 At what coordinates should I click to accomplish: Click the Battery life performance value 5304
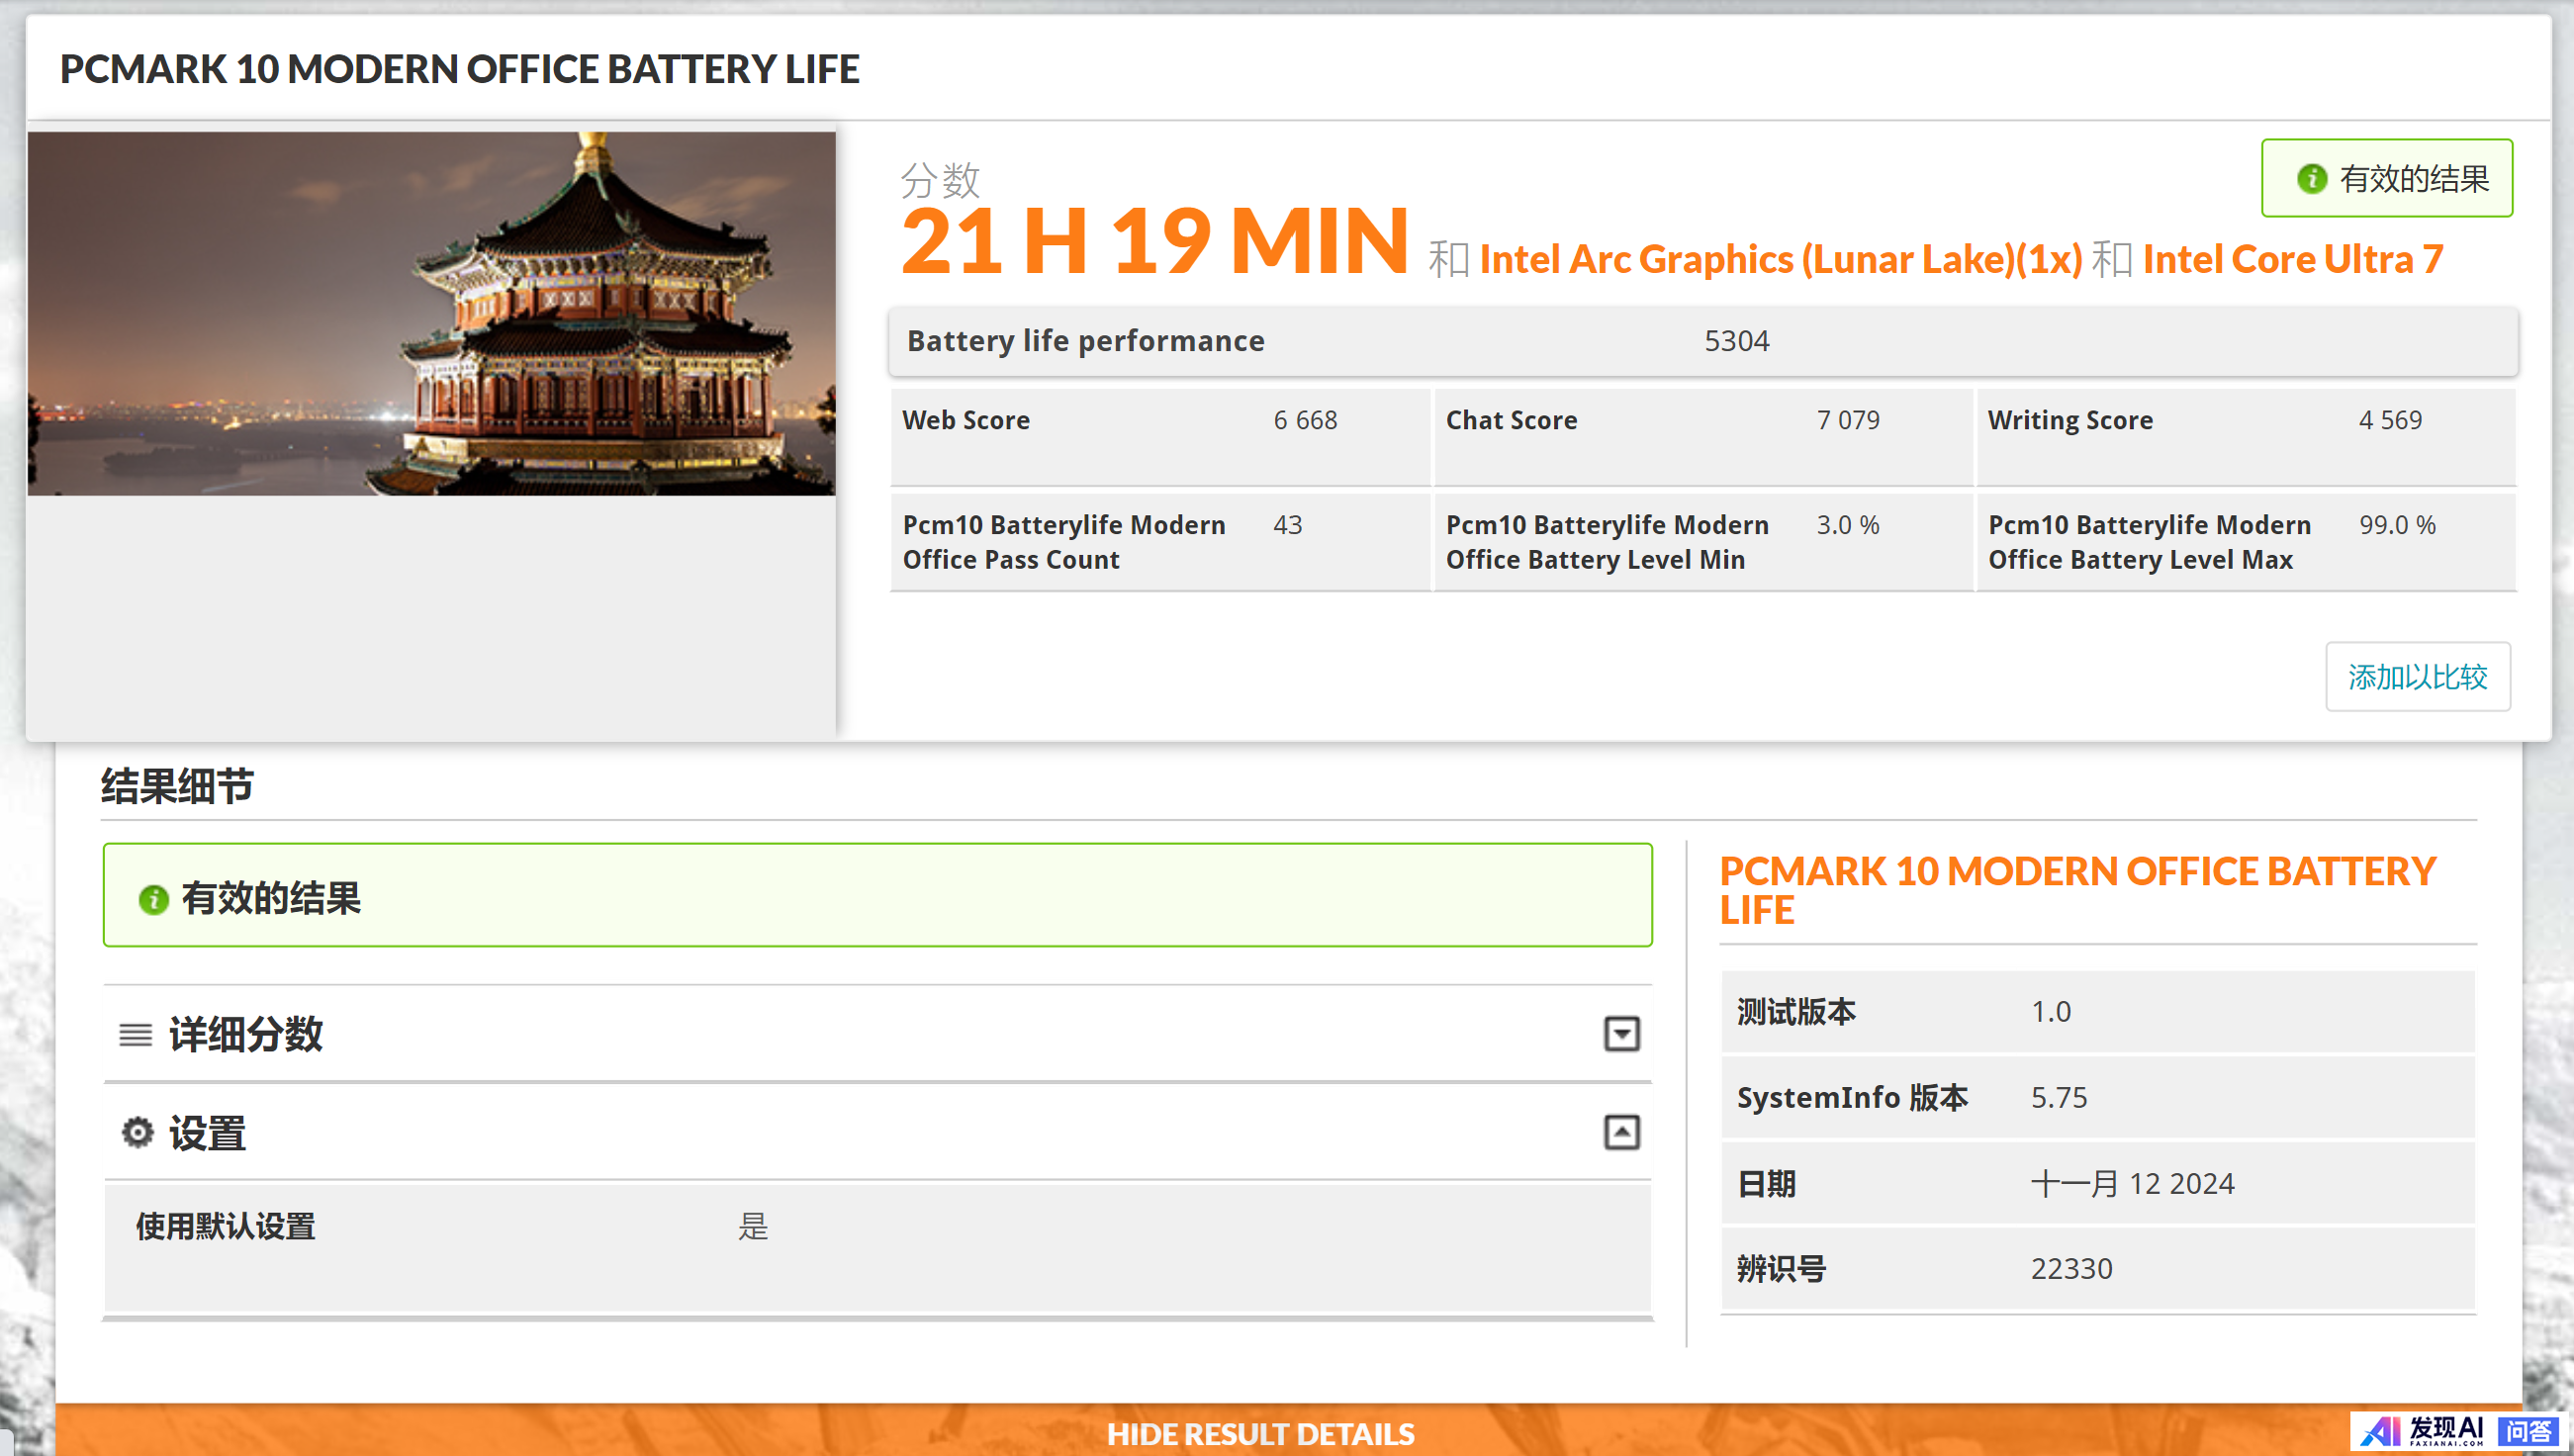(1737, 341)
